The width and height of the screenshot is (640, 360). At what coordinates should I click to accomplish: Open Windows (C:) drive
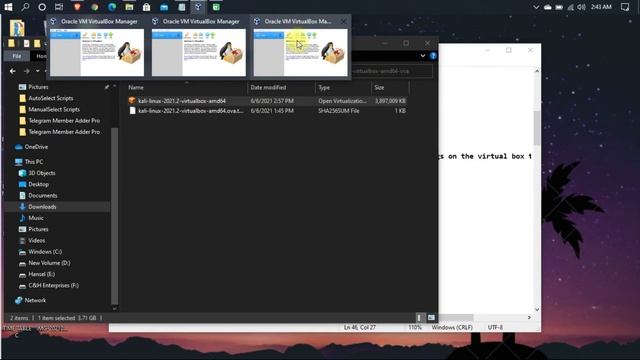(45, 251)
